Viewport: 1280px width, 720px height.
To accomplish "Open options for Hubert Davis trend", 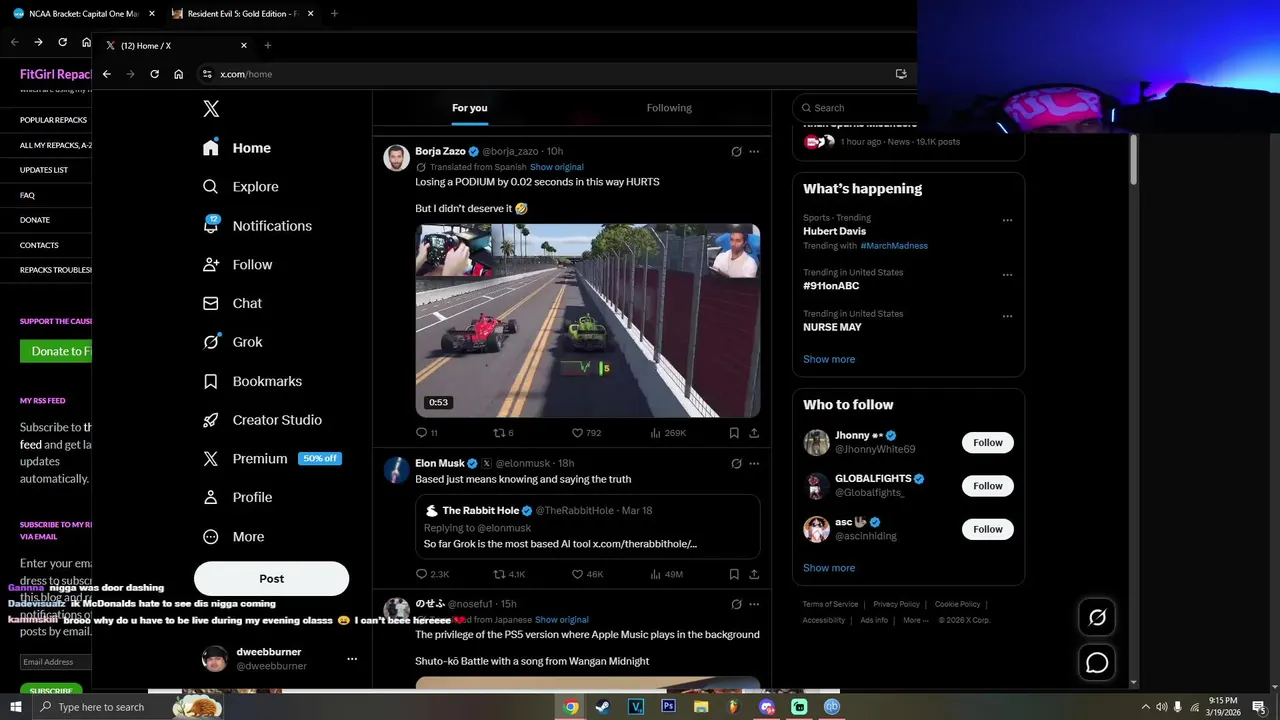I will [x=1007, y=220].
